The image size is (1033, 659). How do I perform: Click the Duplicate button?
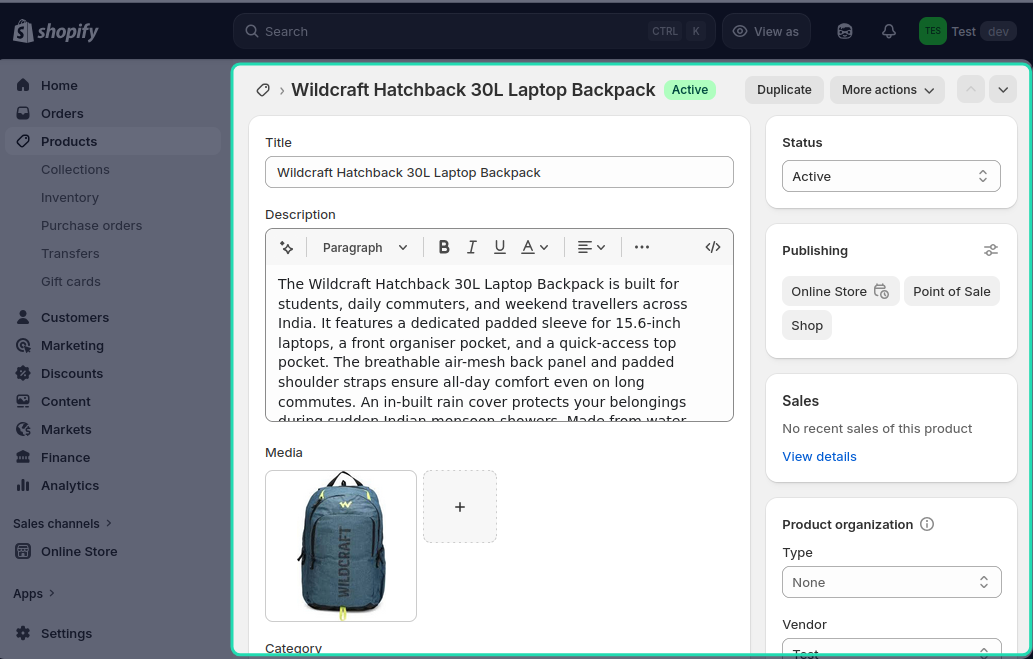pos(784,90)
